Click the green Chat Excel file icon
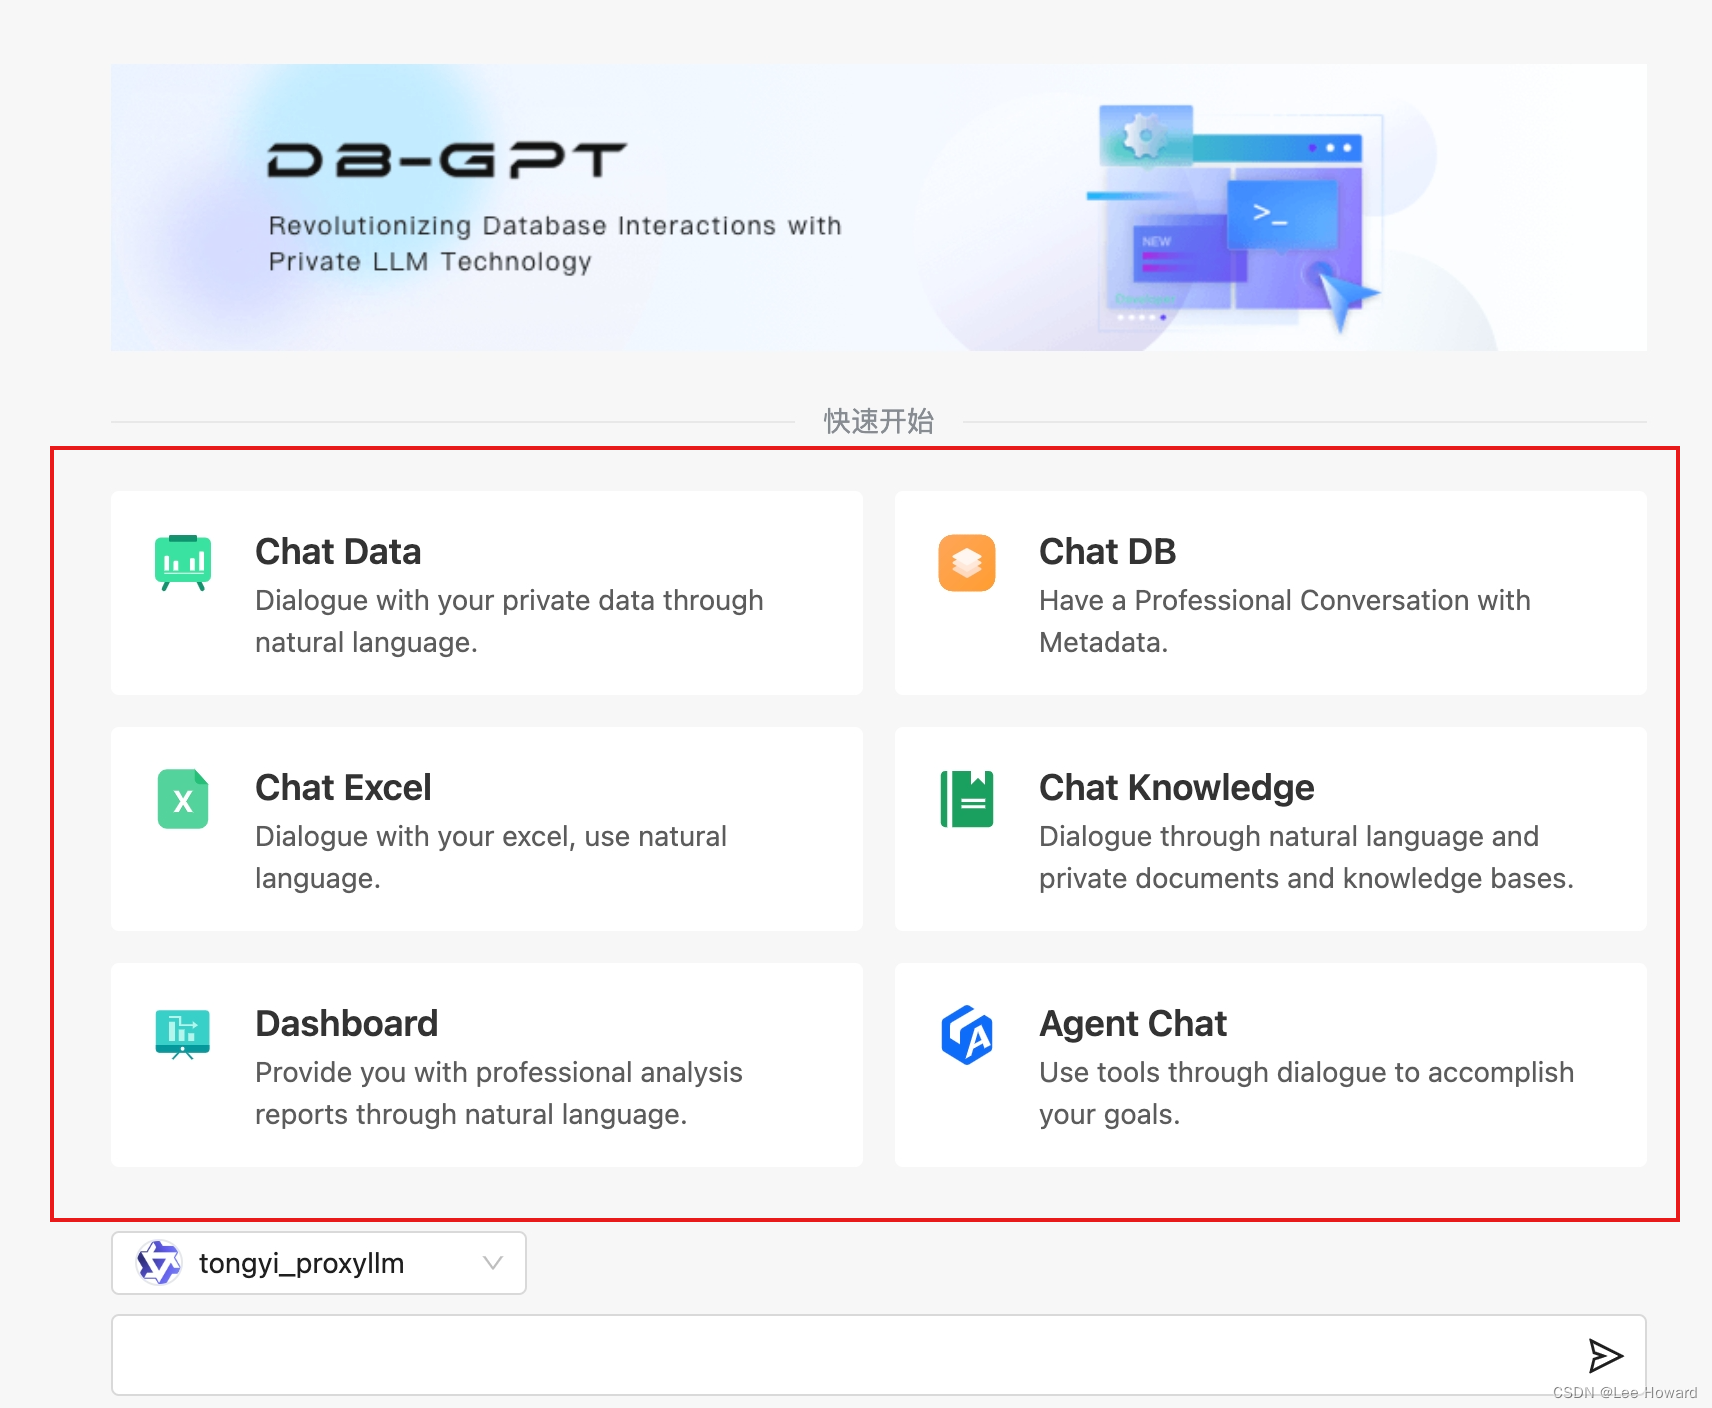Image resolution: width=1712 pixels, height=1408 pixels. tap(183, 799)
